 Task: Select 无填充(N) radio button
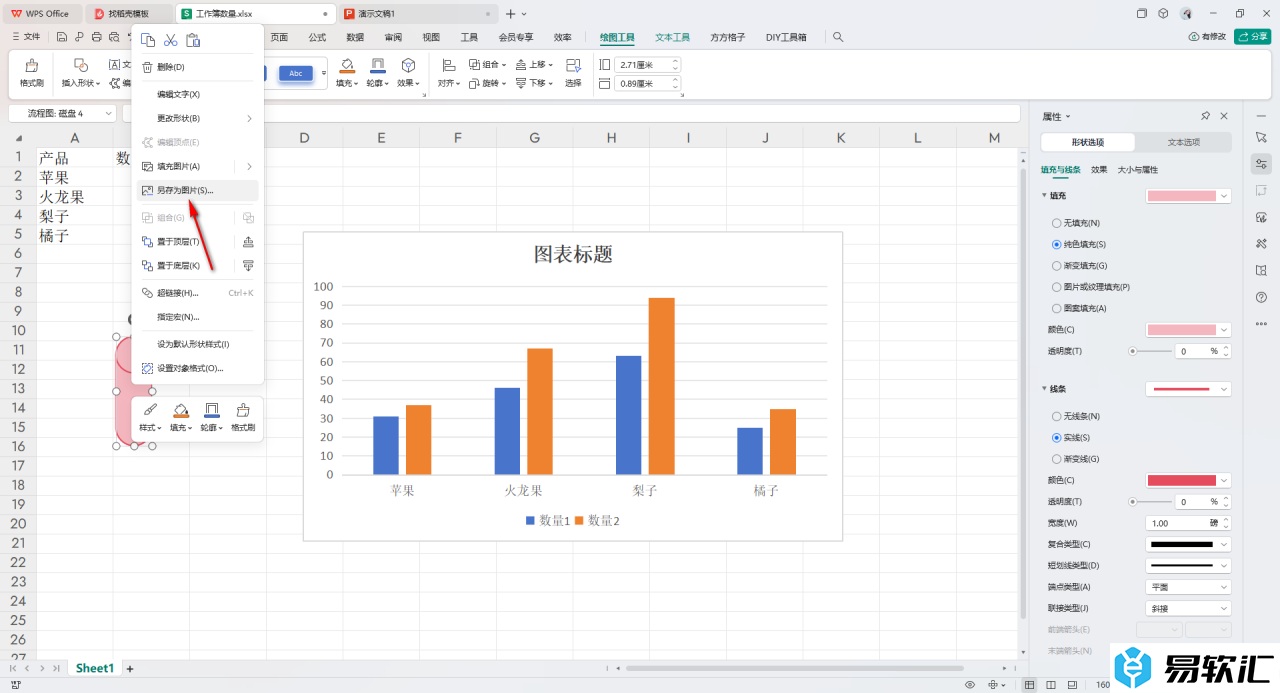[x=1056, y=223]
